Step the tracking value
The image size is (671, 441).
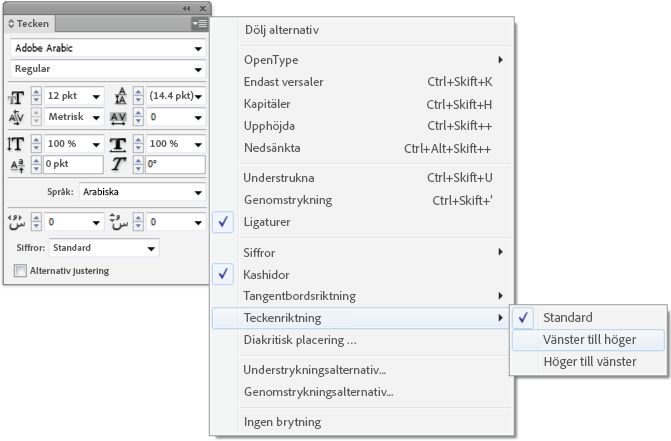(x=138, y=117)
